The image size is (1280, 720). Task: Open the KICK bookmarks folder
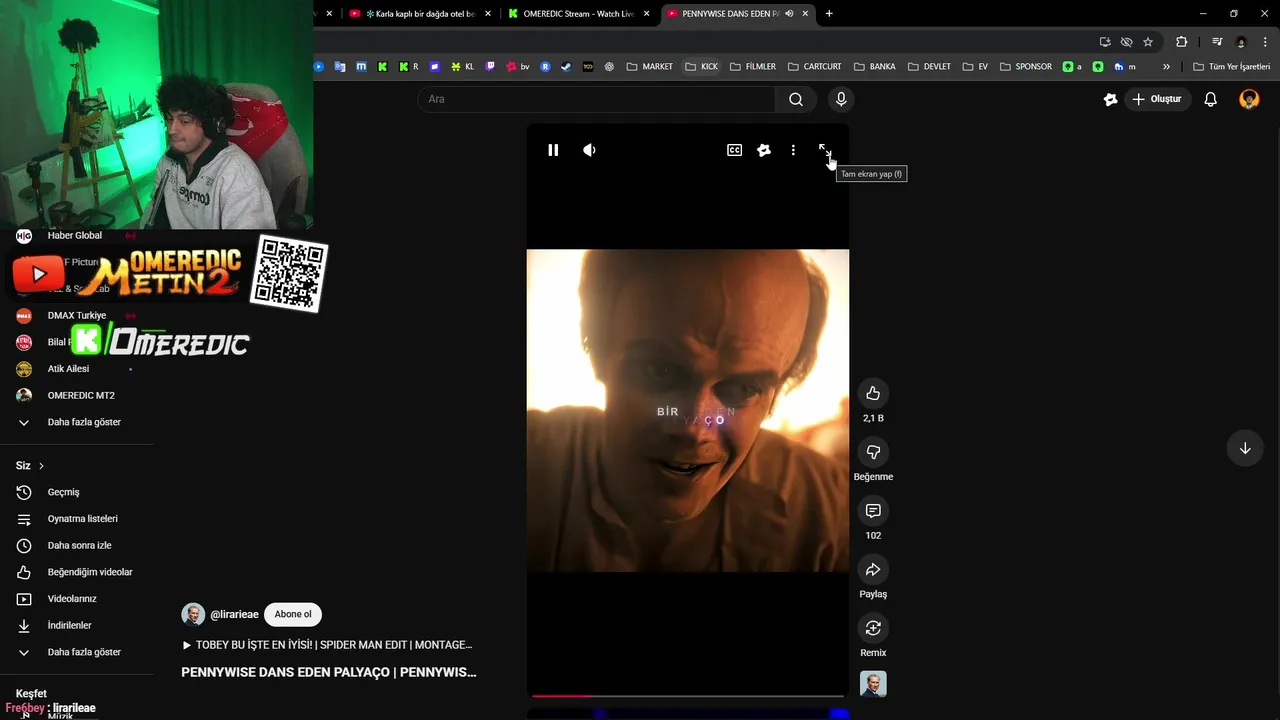(x=701, y=67)
